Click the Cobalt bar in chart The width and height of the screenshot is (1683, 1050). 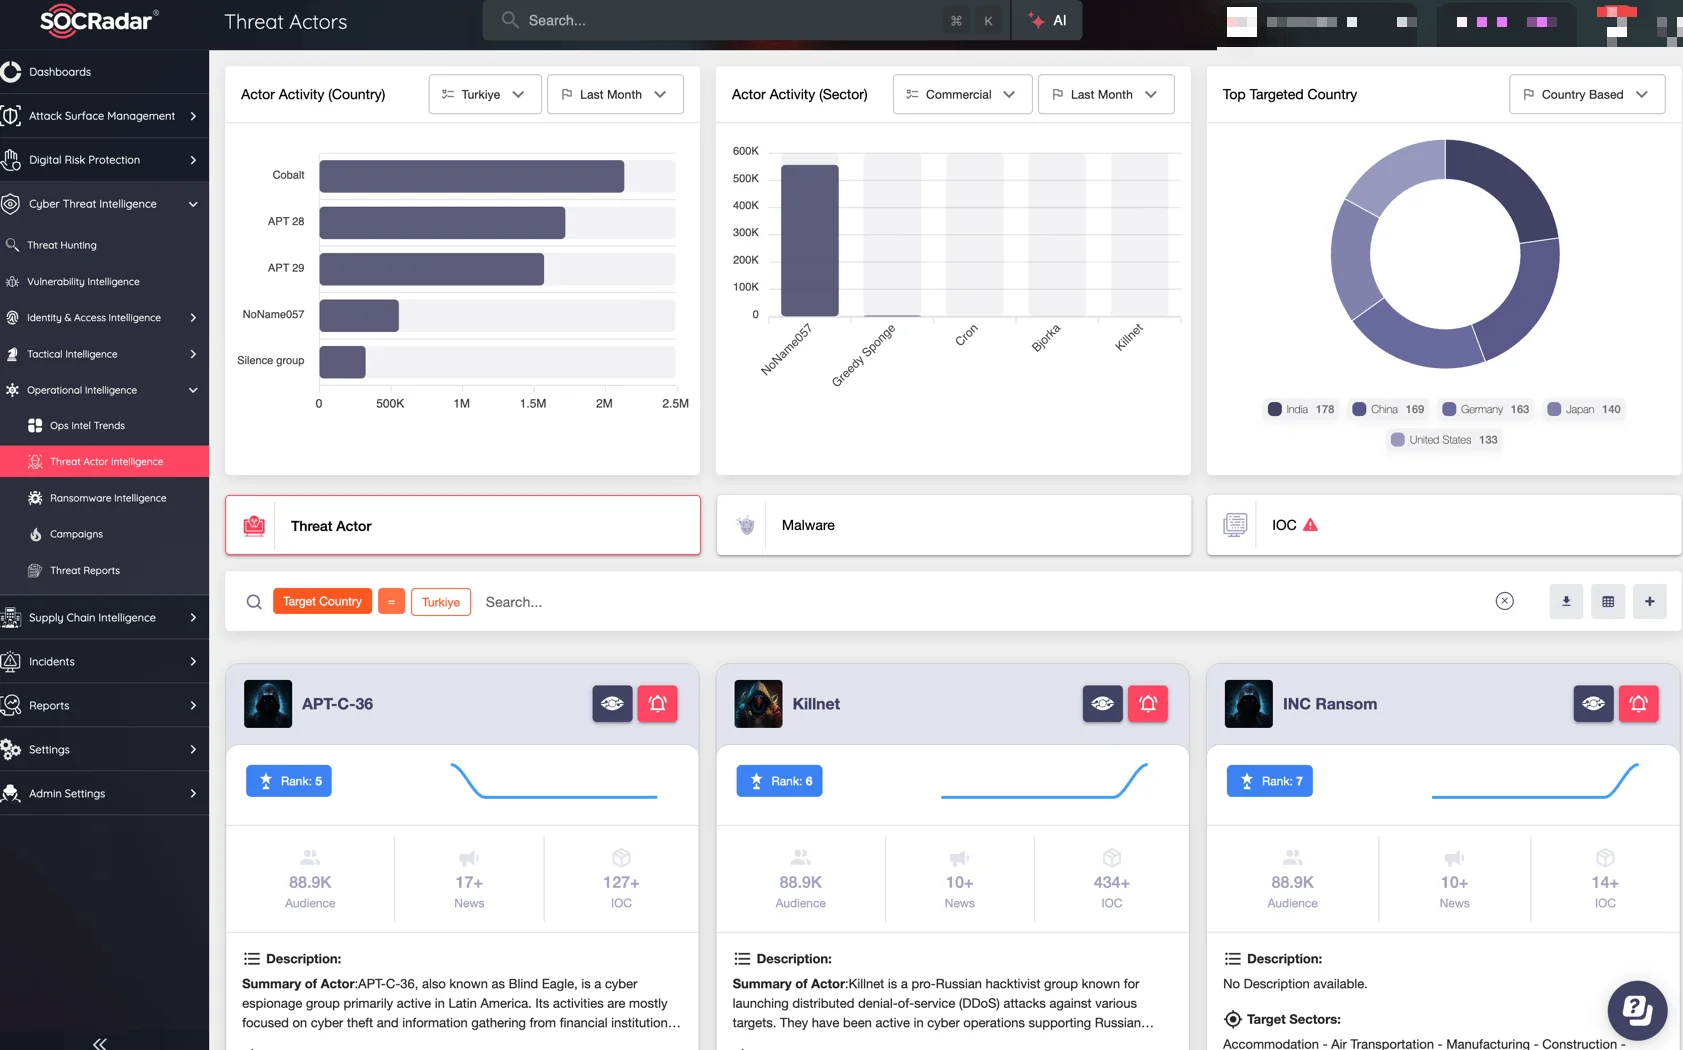(472, 176)
